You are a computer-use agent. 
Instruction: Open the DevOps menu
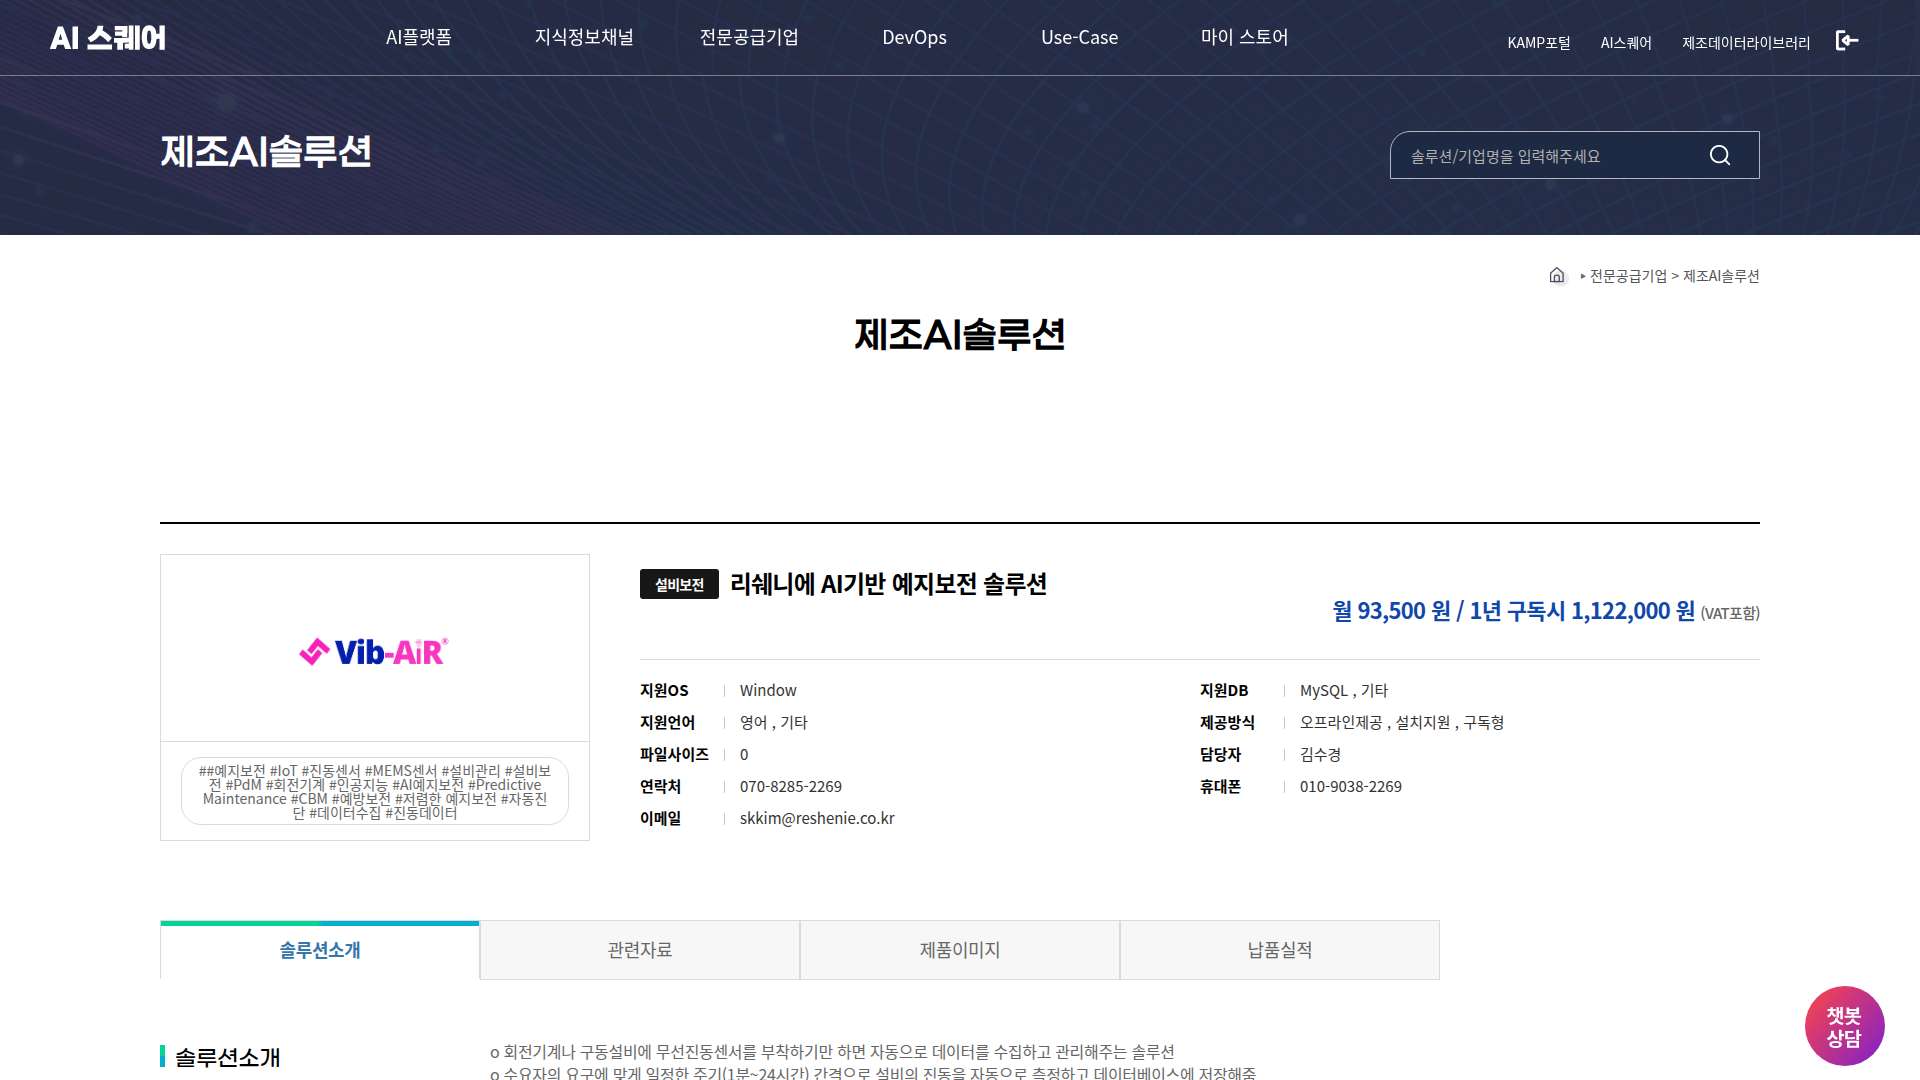tap(914, 37)
